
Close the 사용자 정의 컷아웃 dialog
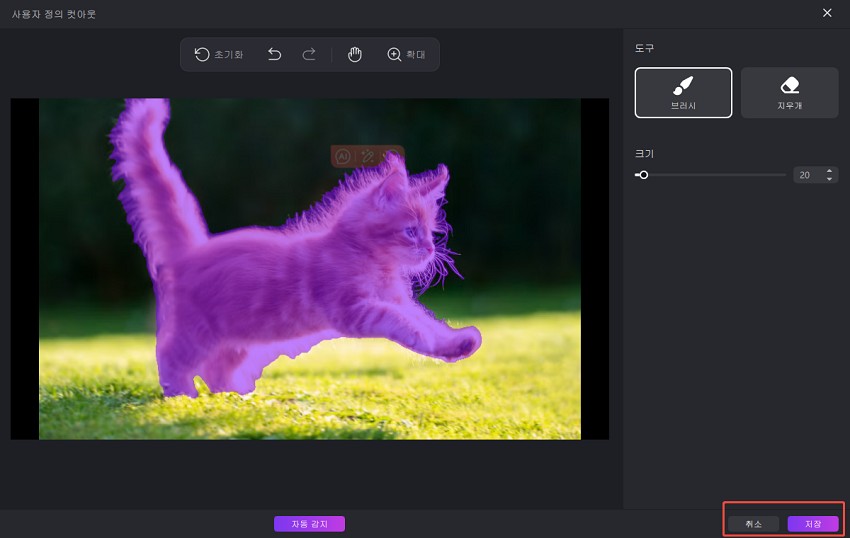[x=827, y=13]
